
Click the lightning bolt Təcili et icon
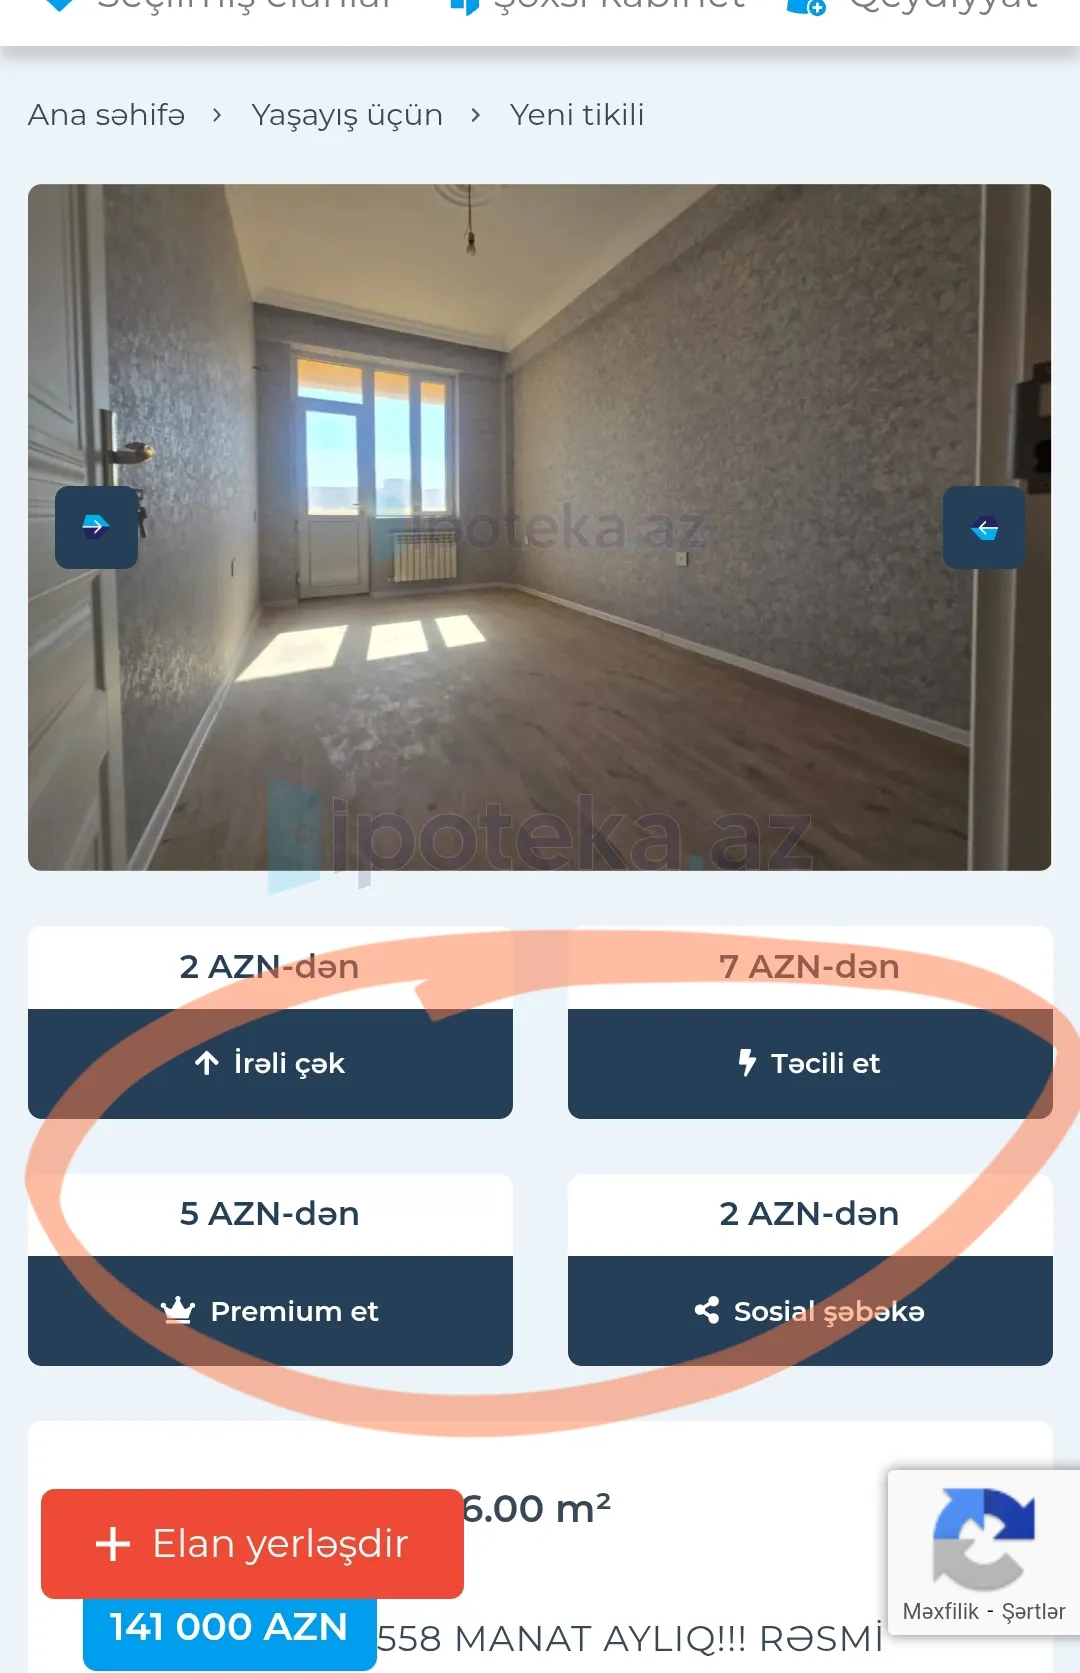[747, 1062]
